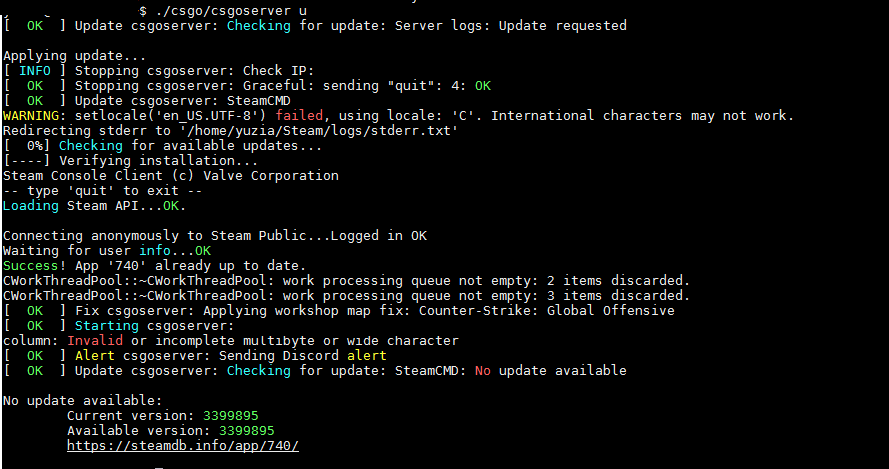Image resolution: width=889 pixels, height=469 pixels.
Task: Select the 'Graceful: sending "quit"' line
Action: tap(247, 86)
